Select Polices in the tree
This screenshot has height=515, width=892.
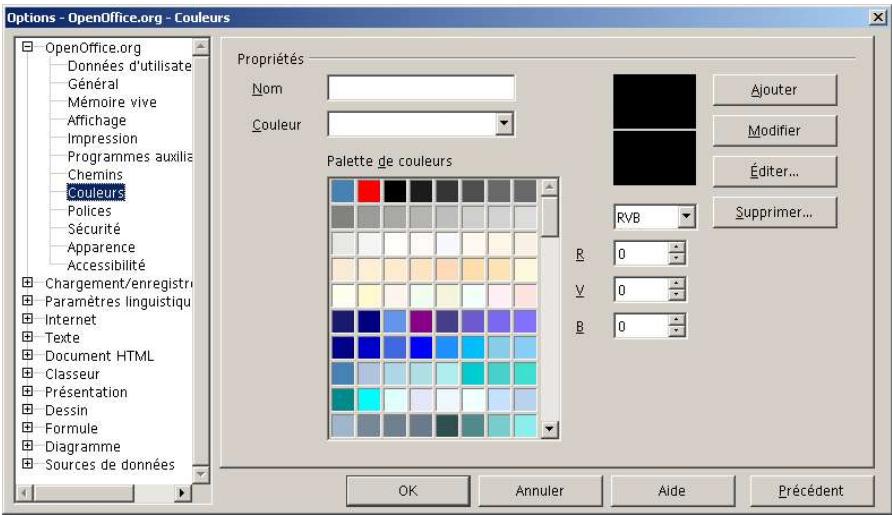89,211
